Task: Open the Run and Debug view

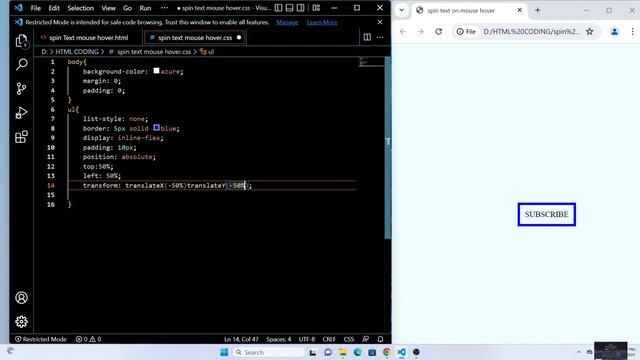Action: click(21, 113)
